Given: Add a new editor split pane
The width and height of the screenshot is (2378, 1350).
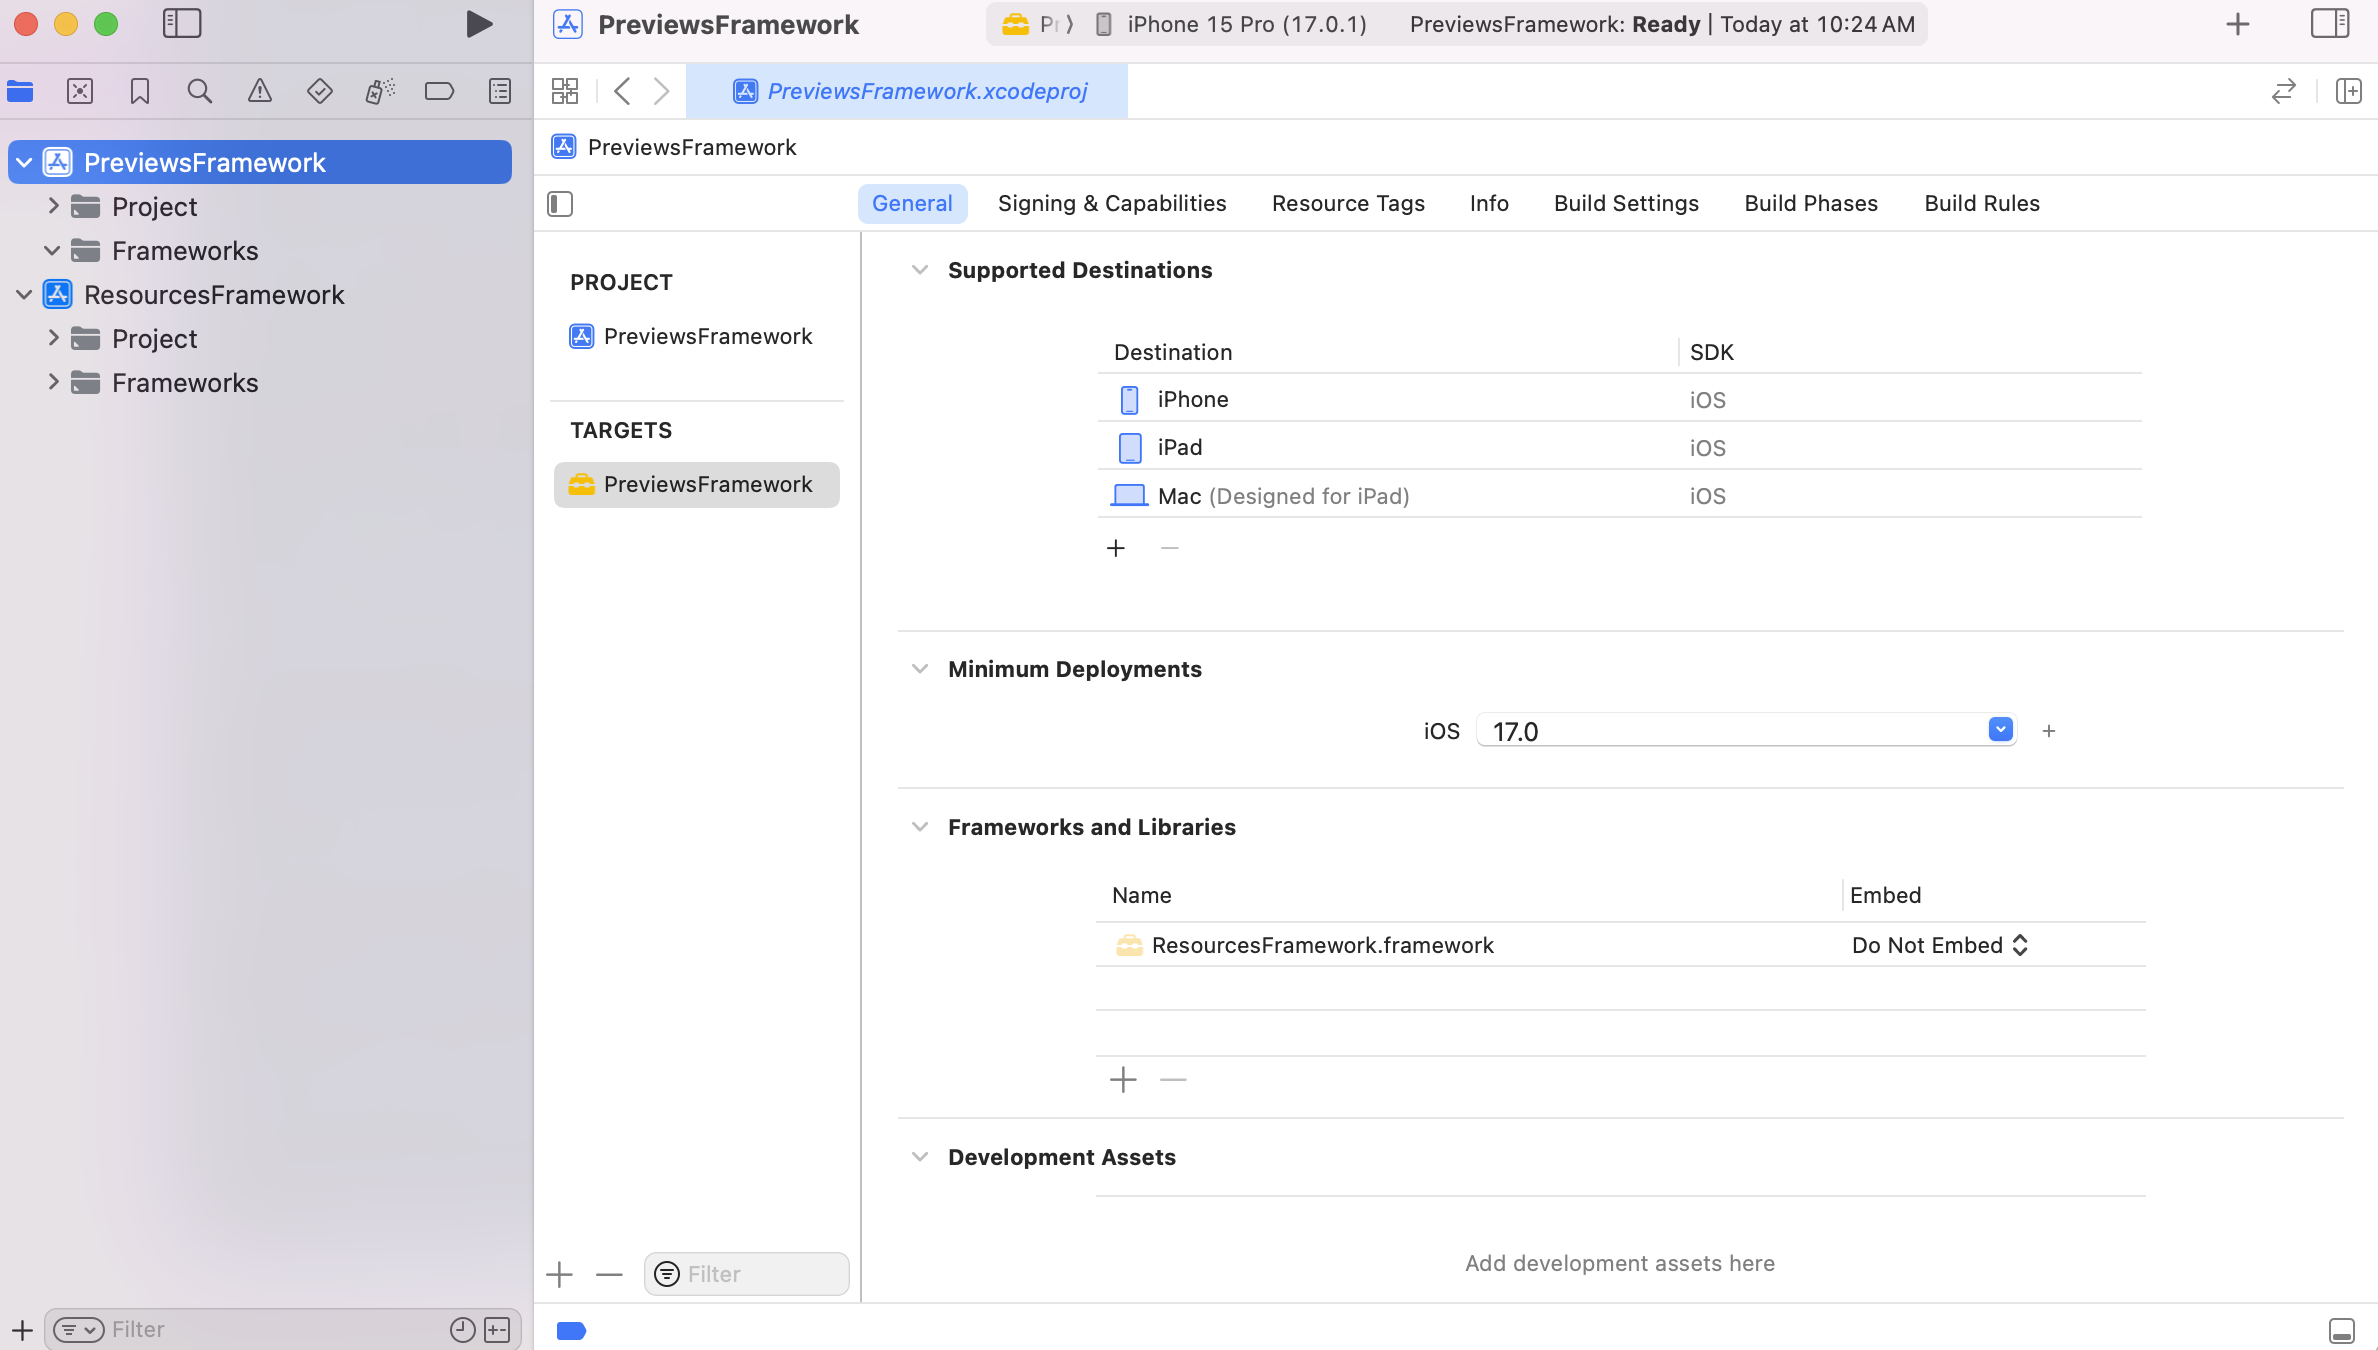Looking at the screenshot, I should (2348, 91).
